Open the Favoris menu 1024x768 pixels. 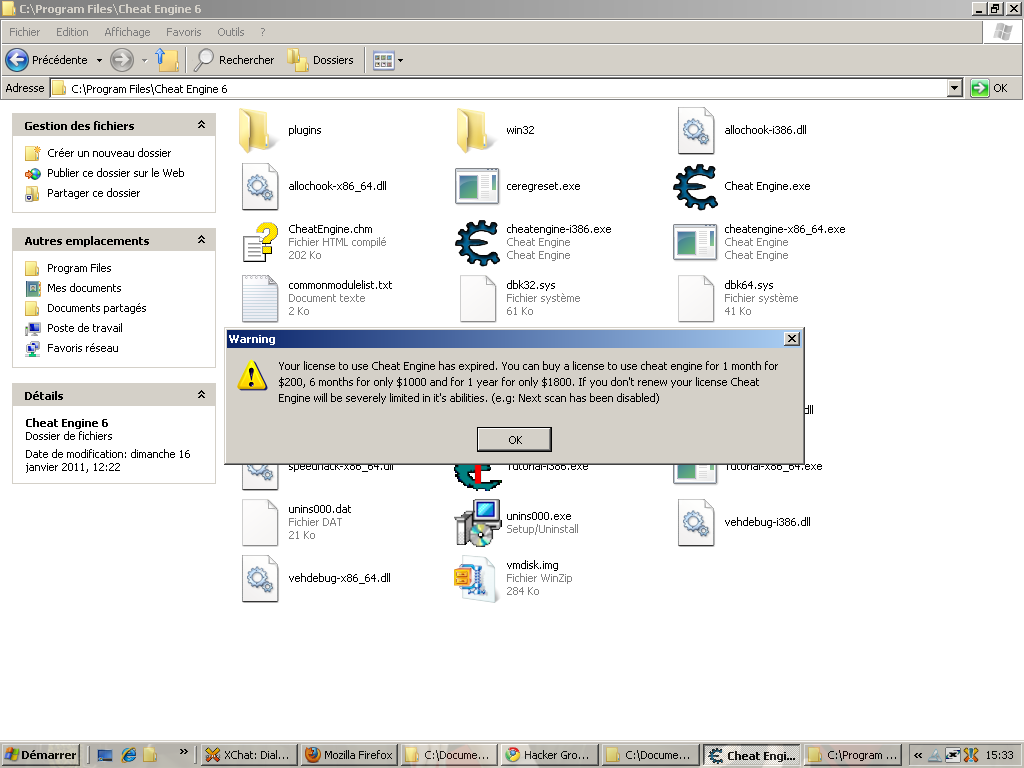point(184,32)
